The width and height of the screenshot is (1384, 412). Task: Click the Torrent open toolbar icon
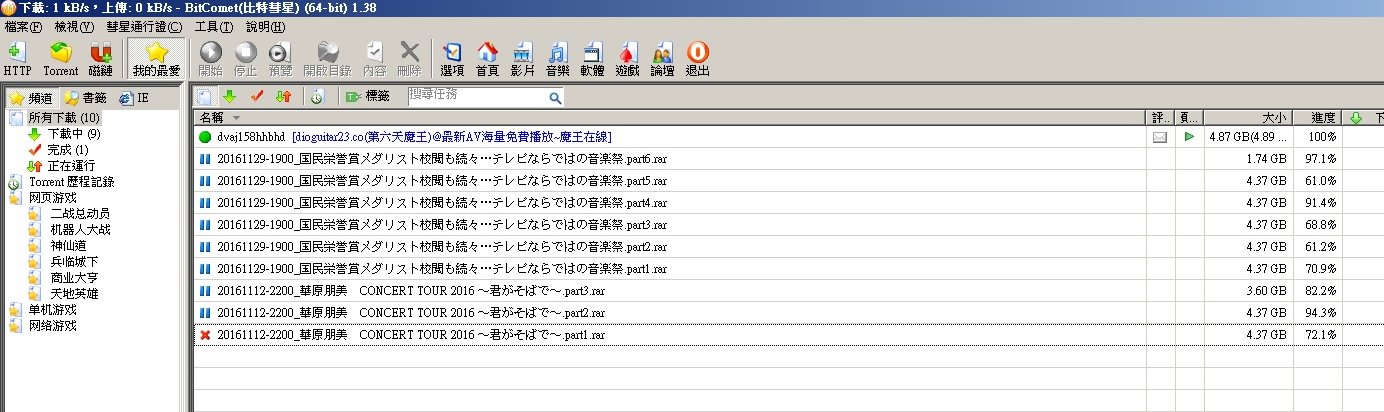click(x=60, y=59)
